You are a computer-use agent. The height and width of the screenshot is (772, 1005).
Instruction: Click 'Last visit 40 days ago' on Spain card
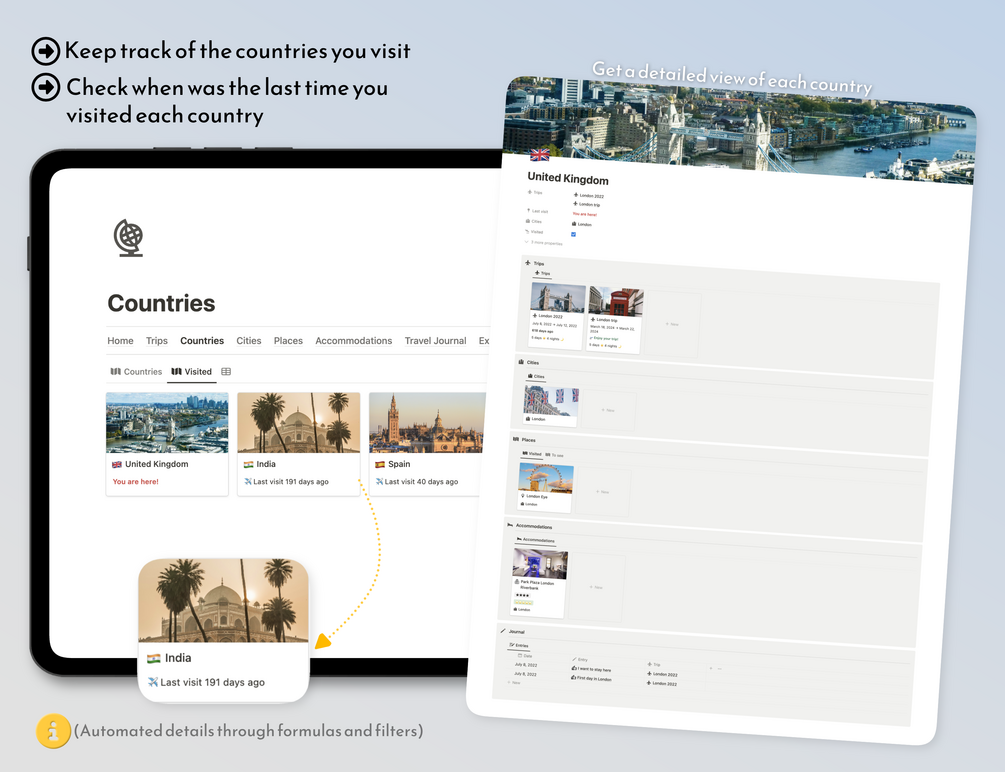click(417, 482)
